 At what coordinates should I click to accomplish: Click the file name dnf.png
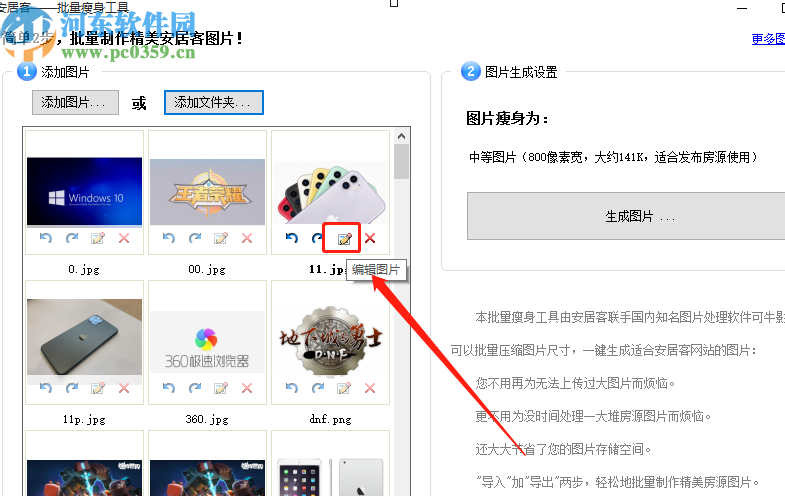coord(330,419)
